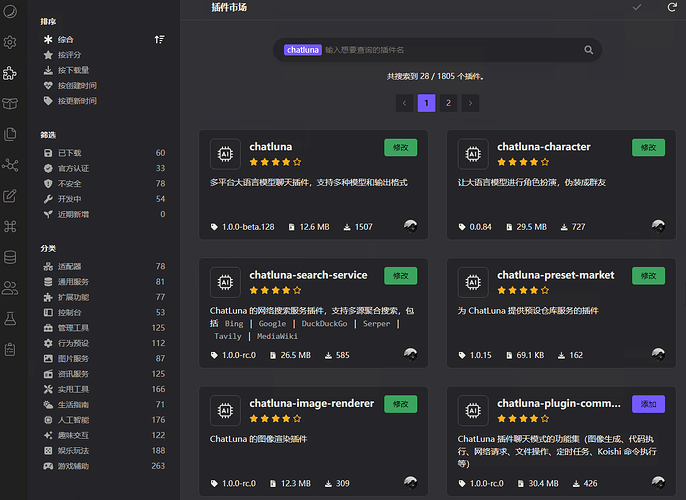Click 修改 button on chatluna-character card
This screenshot has width=686, height=500.
point(648,147)
